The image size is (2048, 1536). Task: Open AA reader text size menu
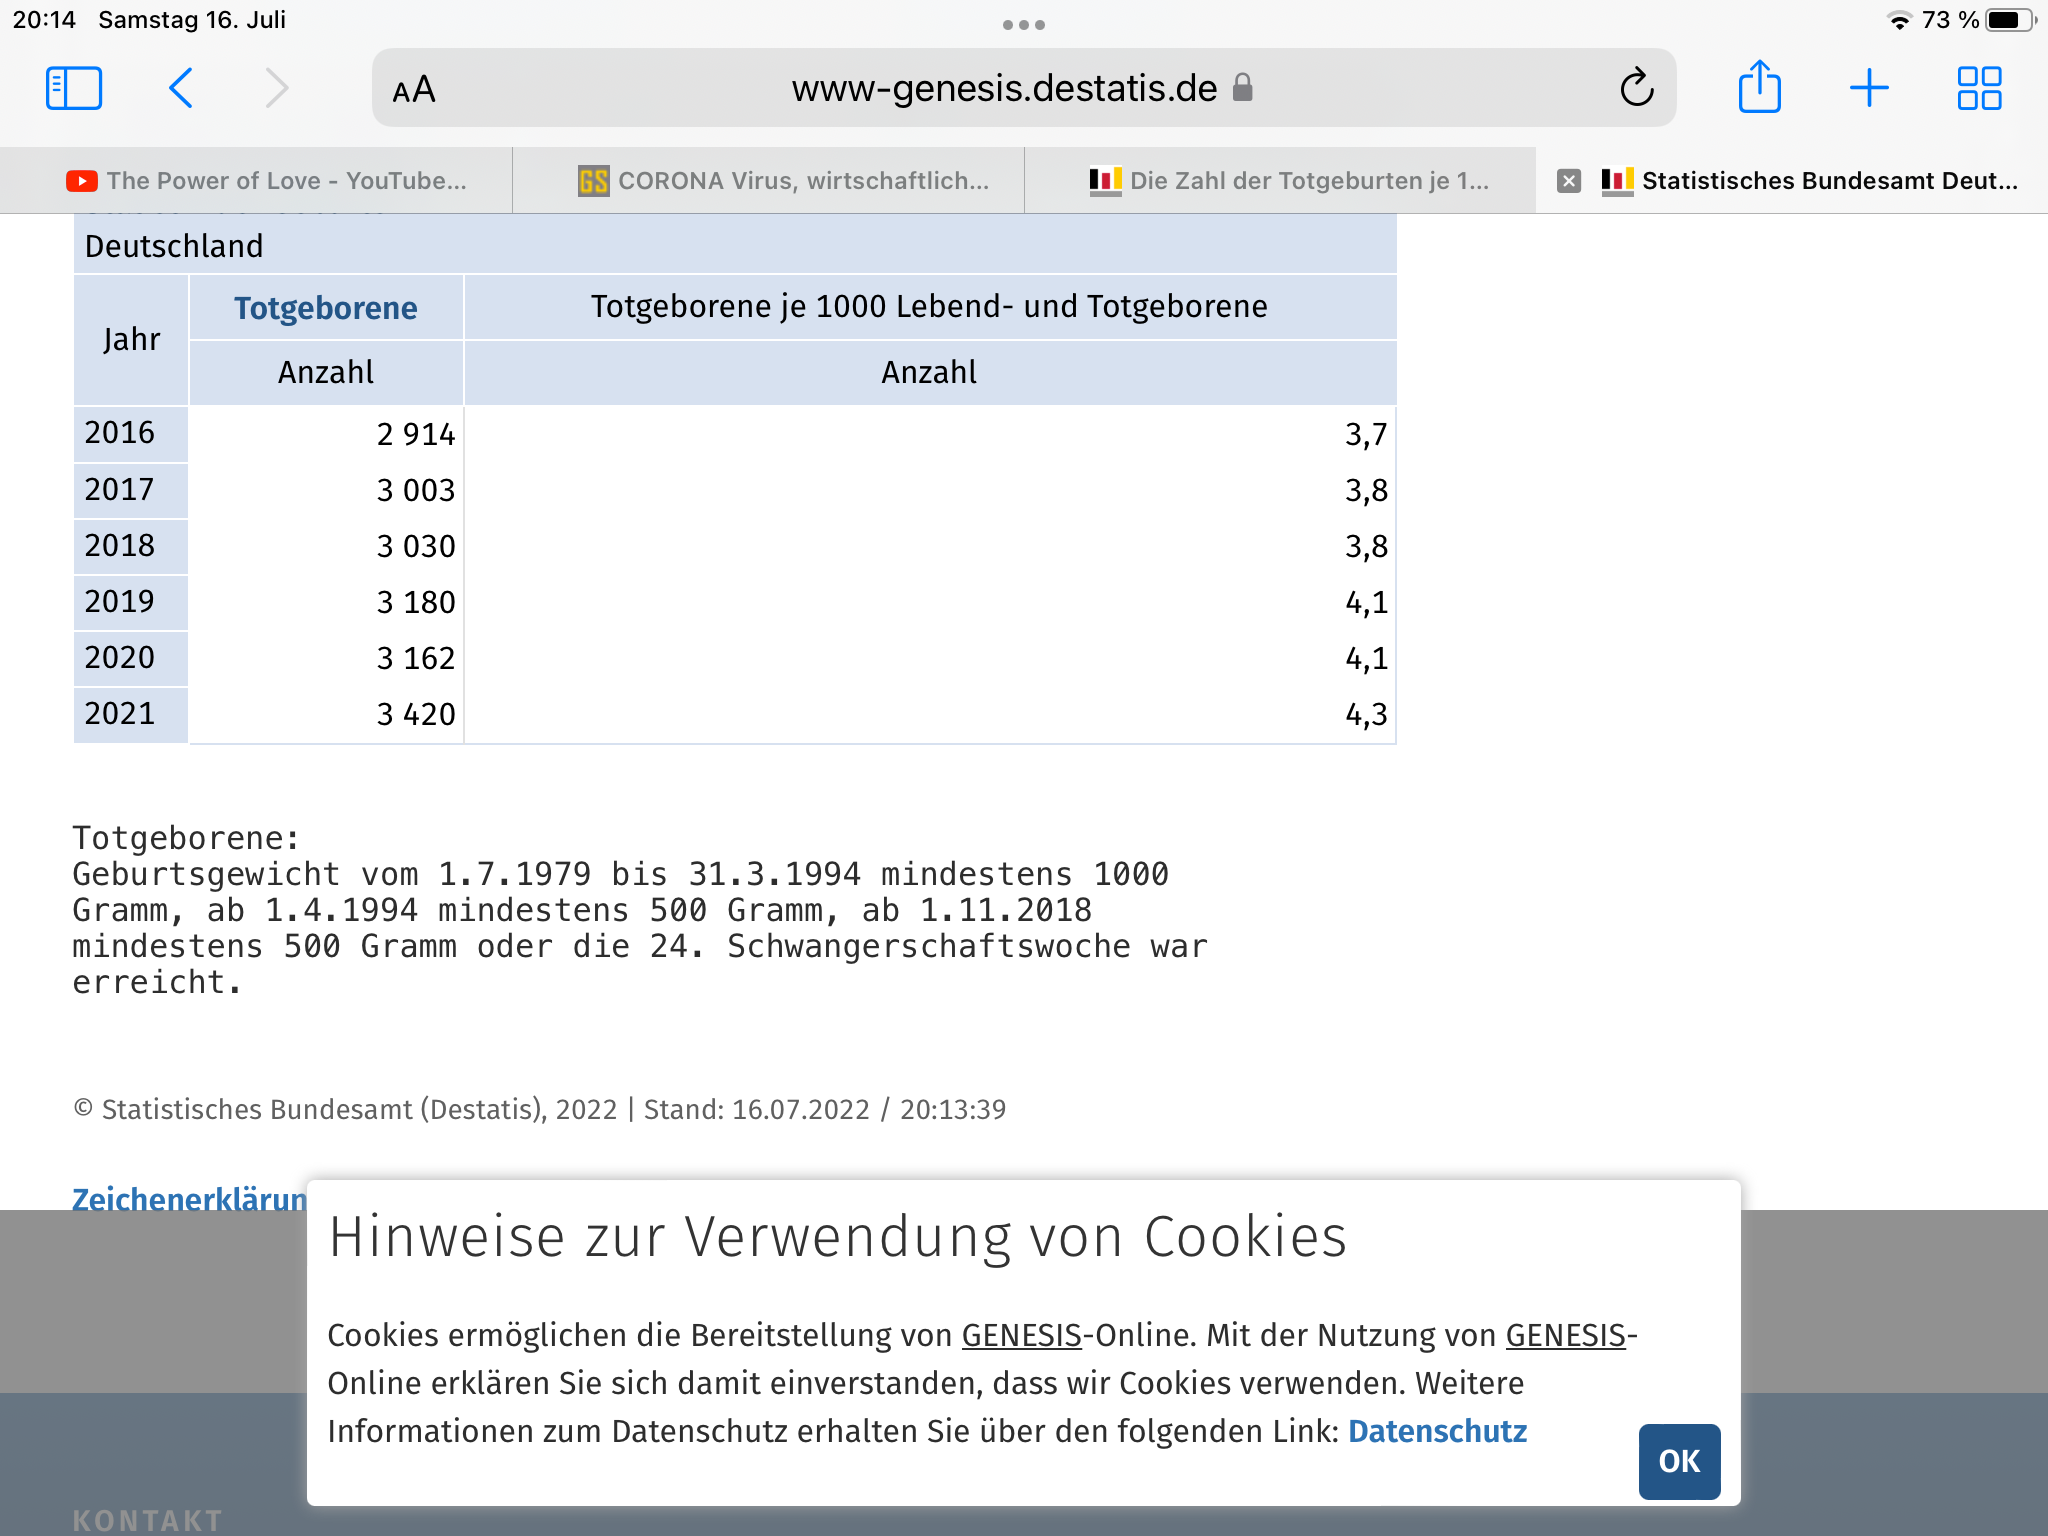(414, 90)
